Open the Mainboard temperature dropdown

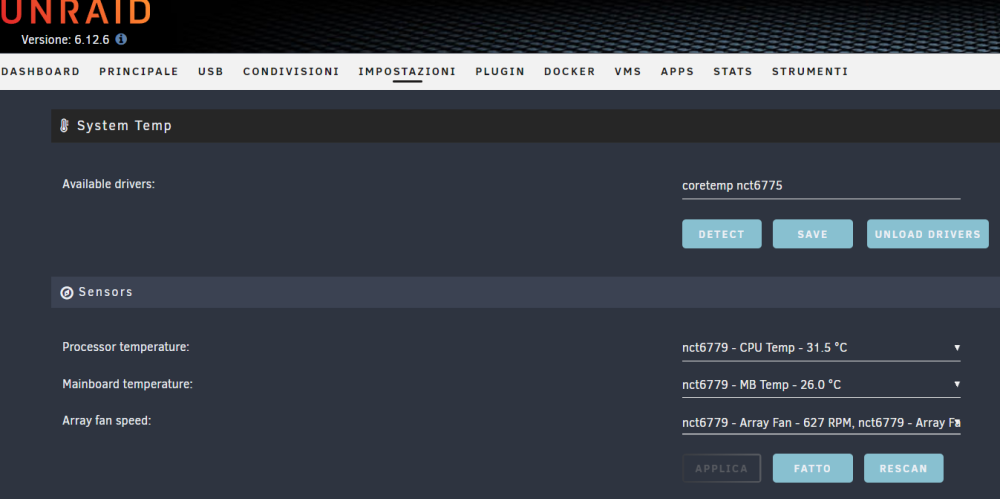click(x=821, y=385)
